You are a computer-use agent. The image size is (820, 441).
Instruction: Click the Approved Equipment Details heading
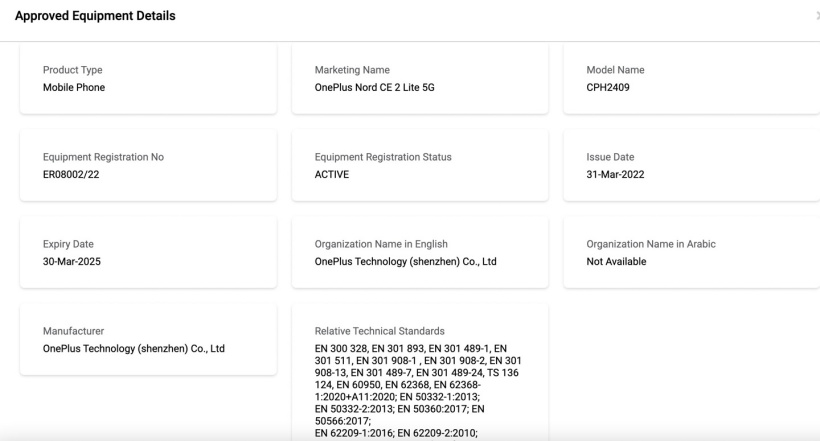pos(95,16)
